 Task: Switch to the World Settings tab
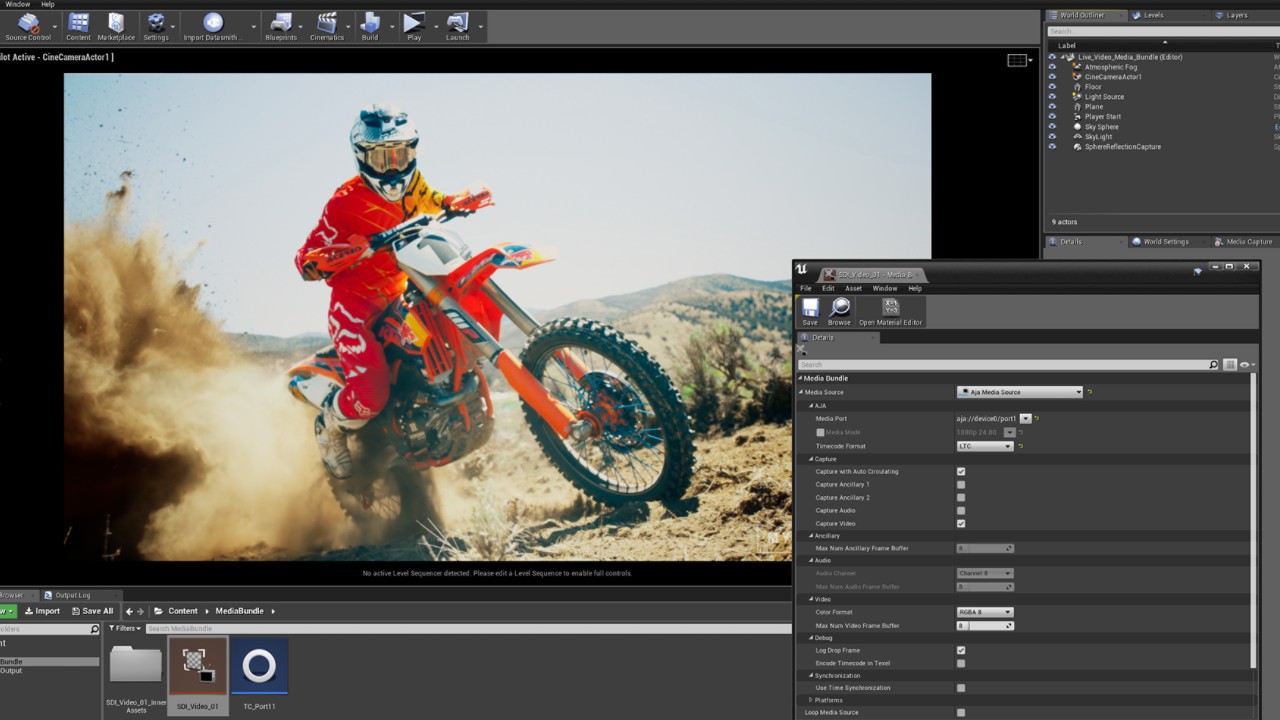1165,242
